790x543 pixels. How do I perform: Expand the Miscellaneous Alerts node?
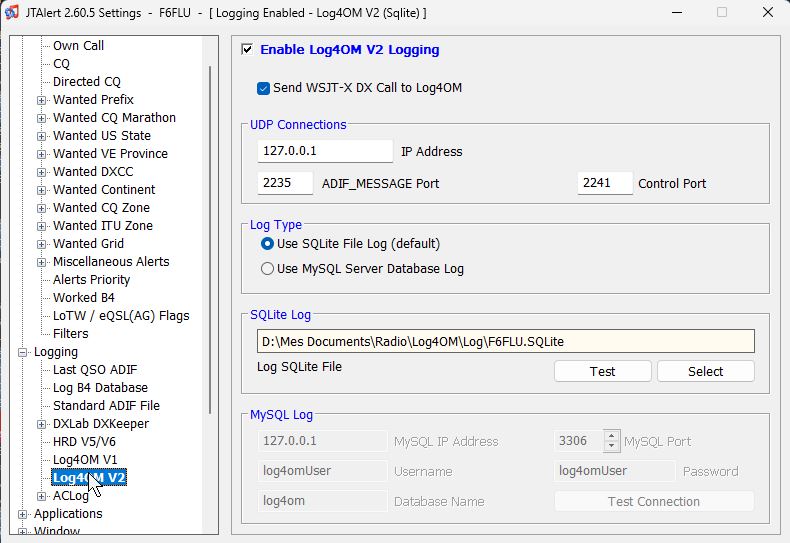point(42,262)
